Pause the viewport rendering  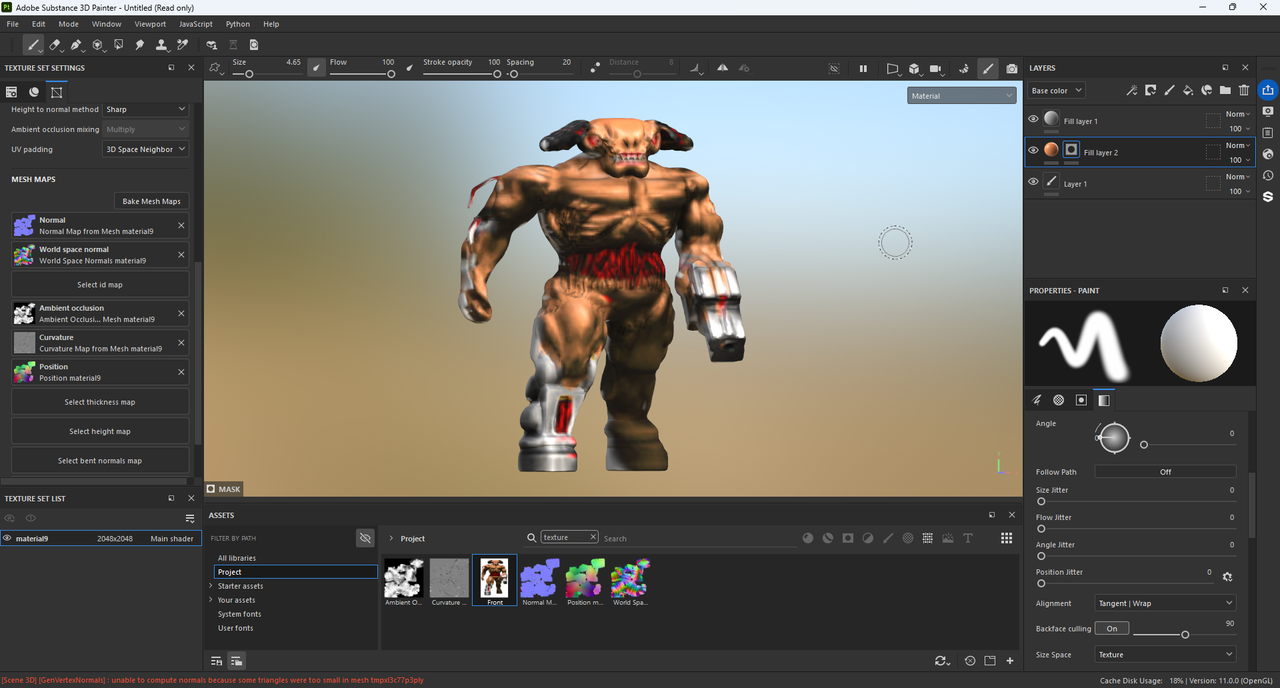click(x=862, y=68)
